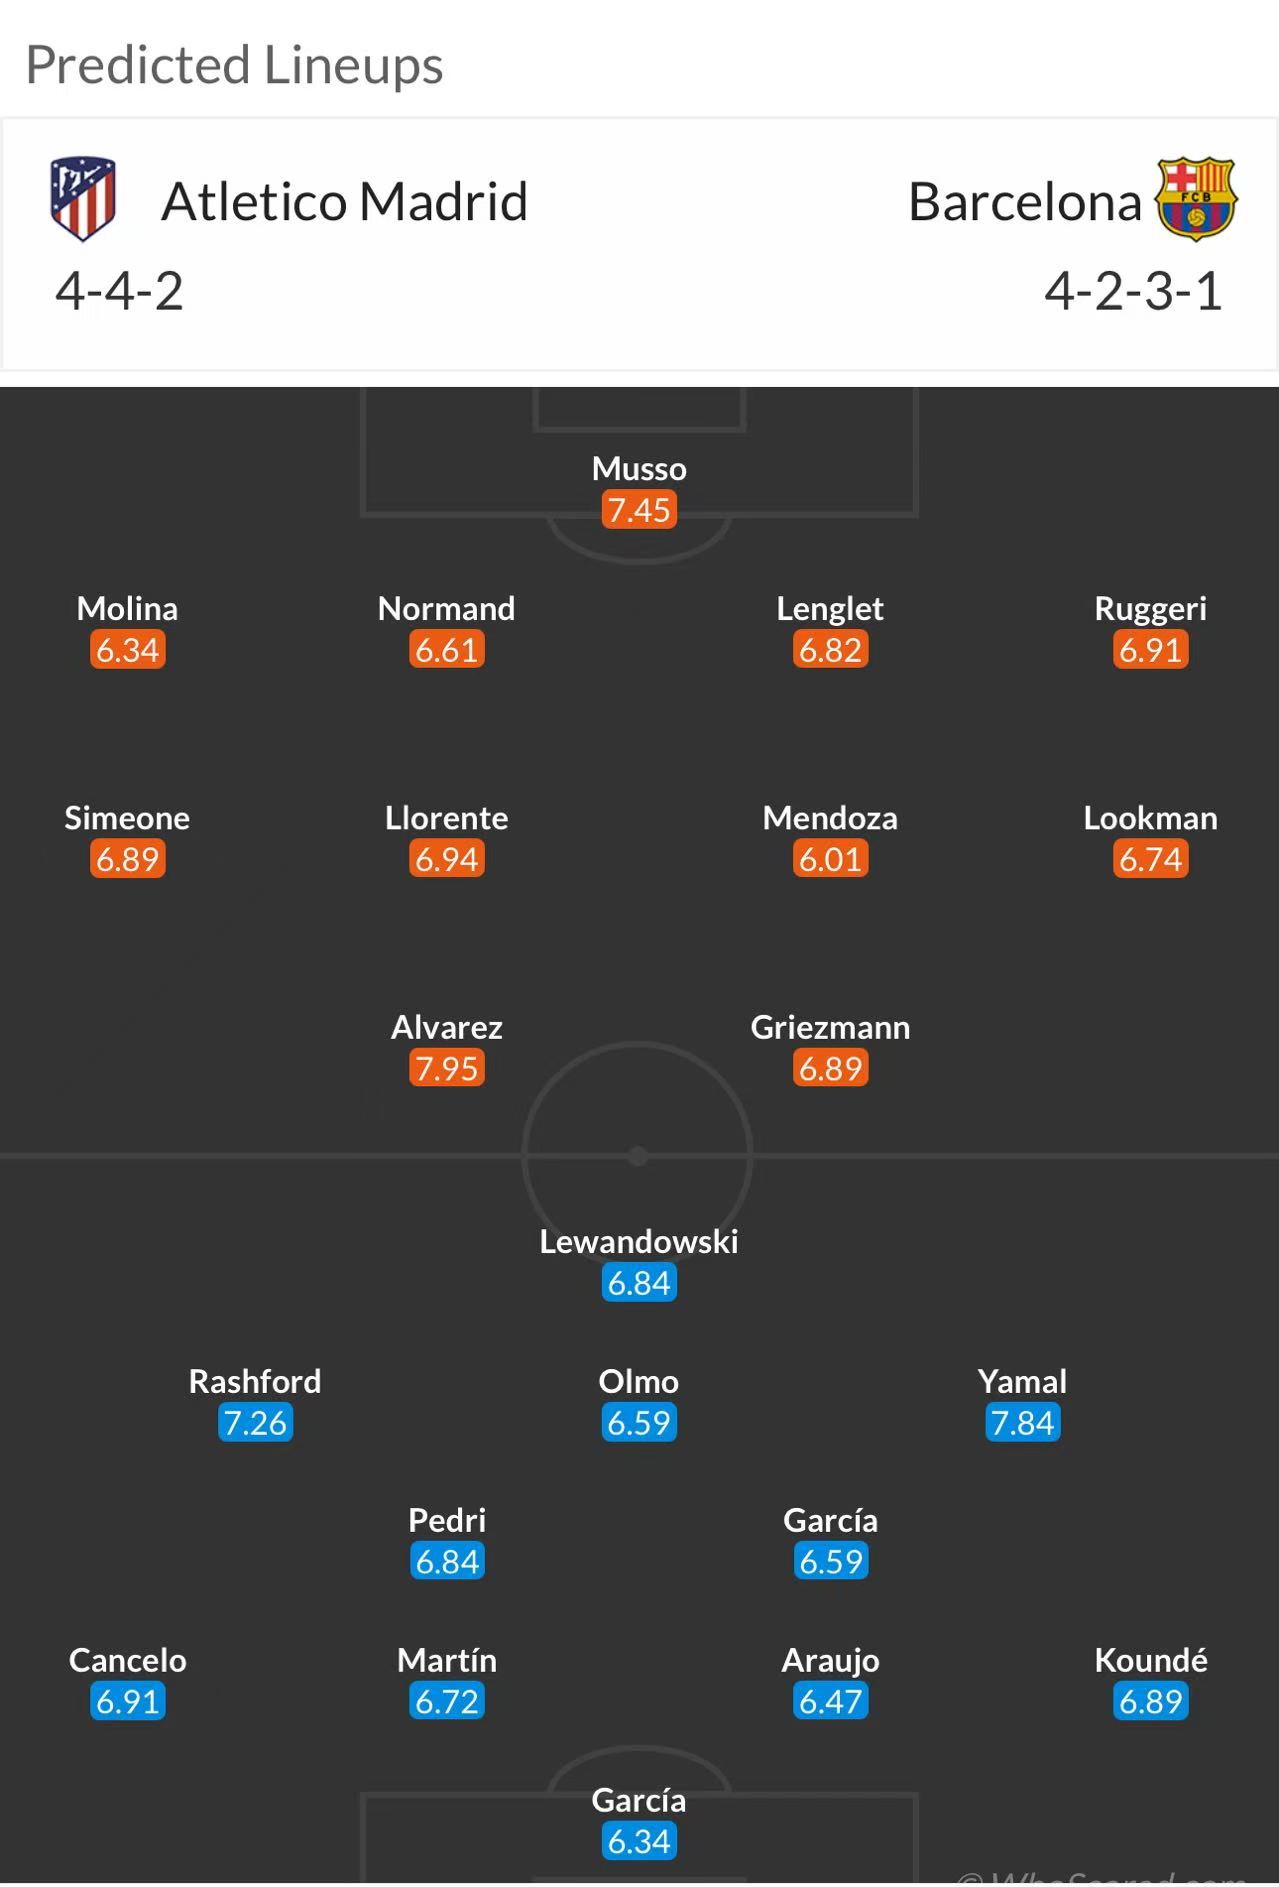Screen dimensions: 1279x1887
Task: Select Koundé's player name
Action: tap(1151, 1660)
